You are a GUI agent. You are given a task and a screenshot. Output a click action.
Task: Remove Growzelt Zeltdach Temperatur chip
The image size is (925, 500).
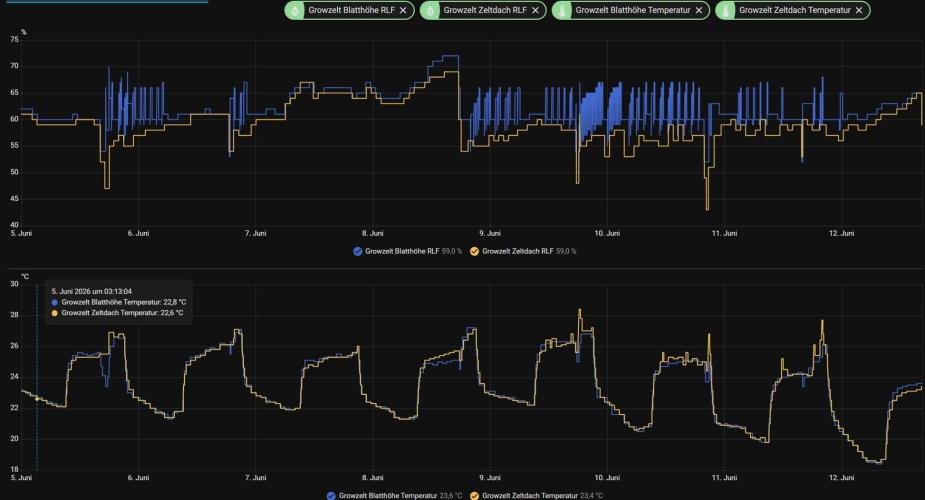(x=859, y=10)
